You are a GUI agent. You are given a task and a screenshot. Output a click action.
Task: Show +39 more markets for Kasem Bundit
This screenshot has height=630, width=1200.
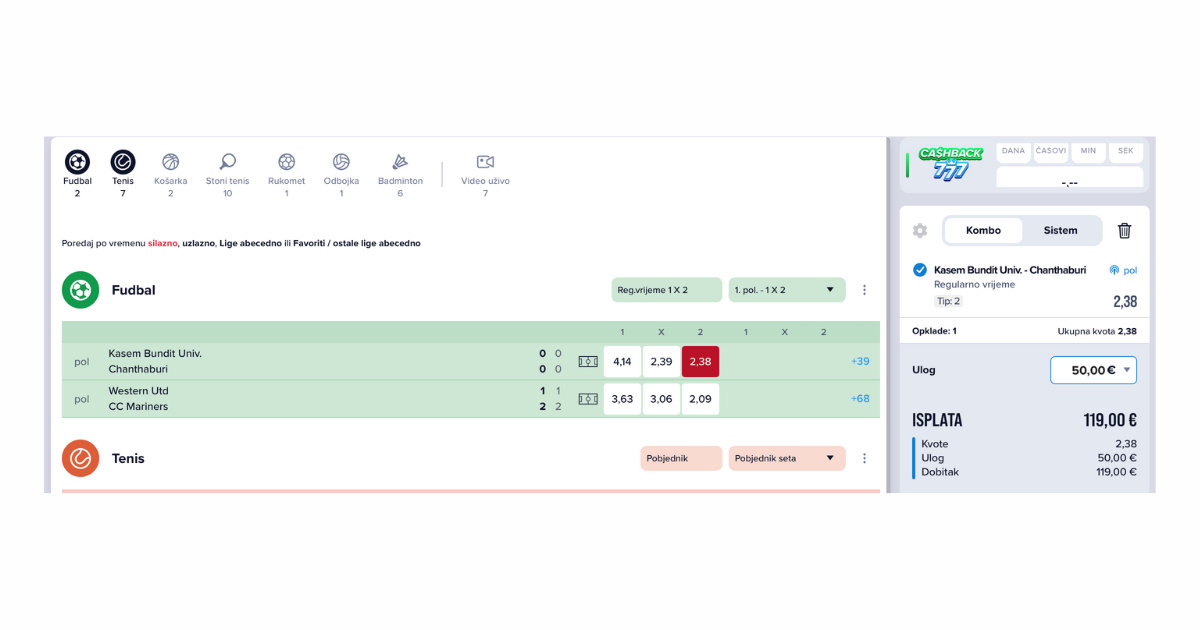(860, 362)
